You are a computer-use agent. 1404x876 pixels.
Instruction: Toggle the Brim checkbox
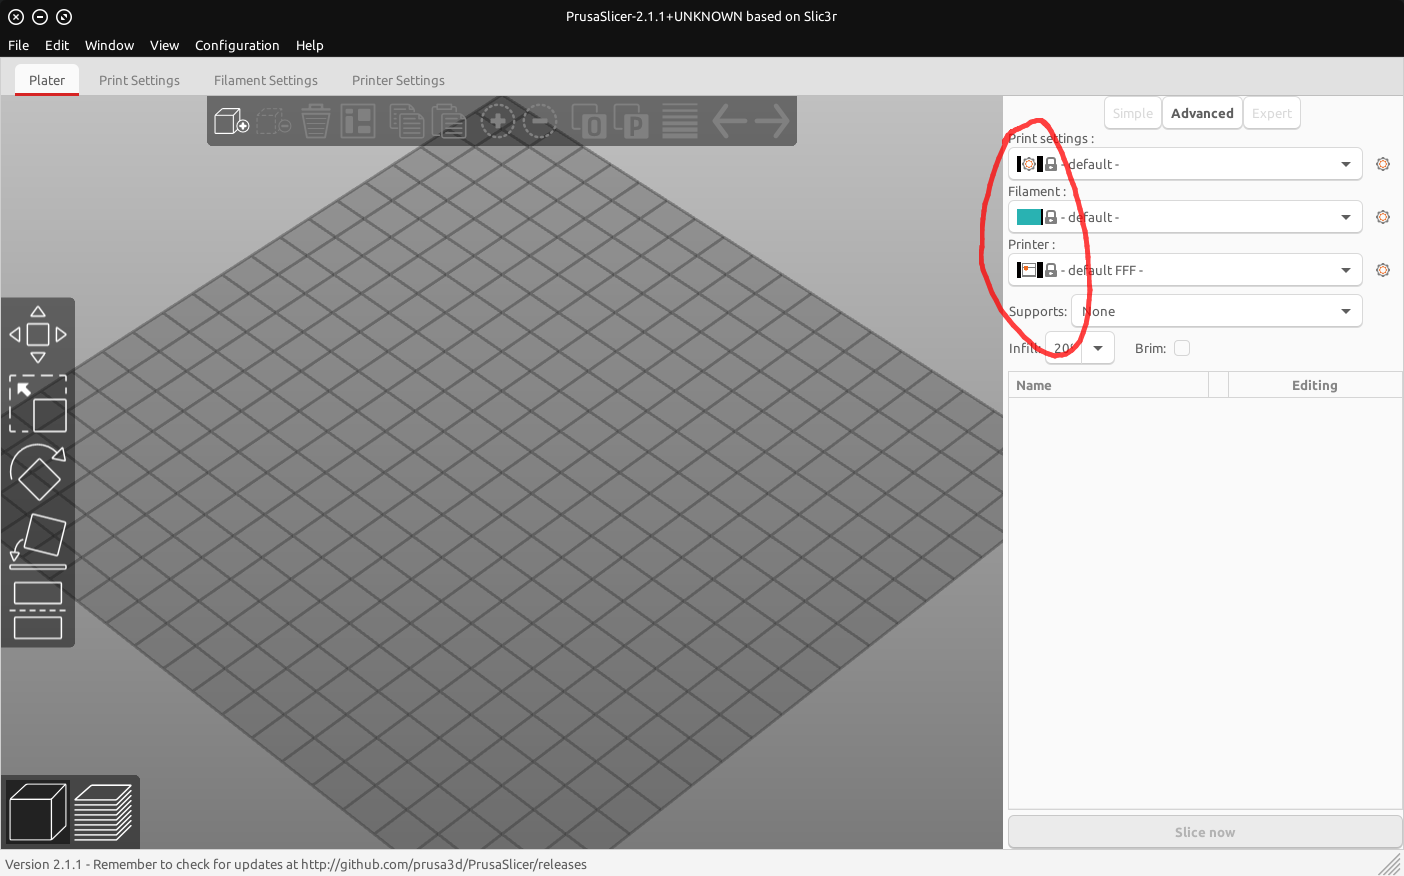[x=1182, y=348]
